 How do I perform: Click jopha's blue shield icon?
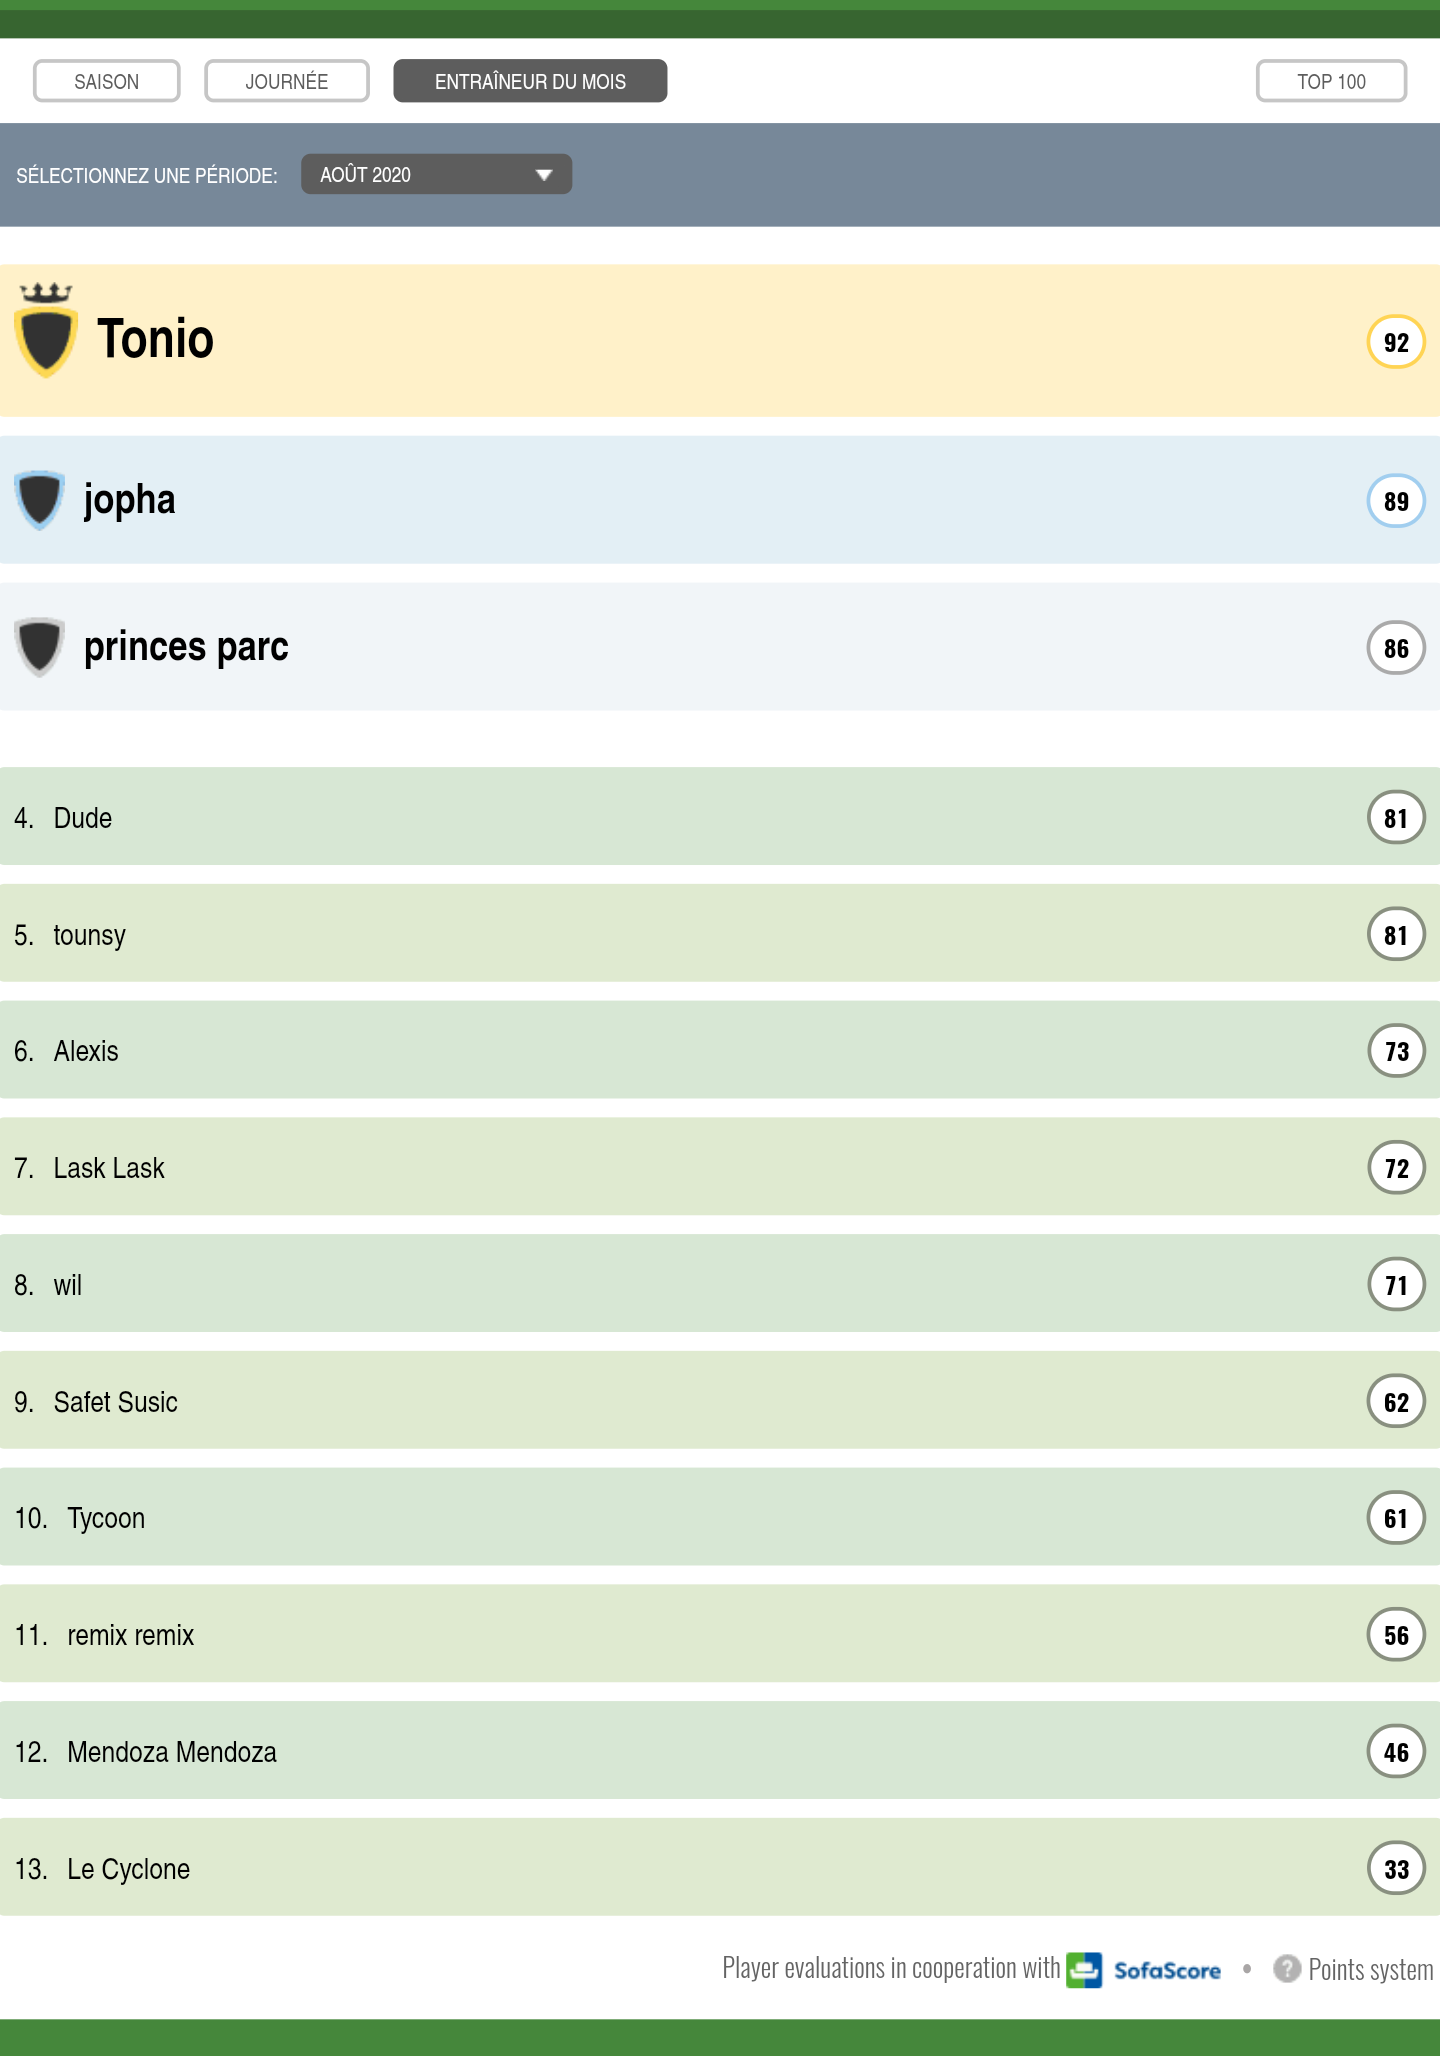pyautogui.click(x=40, y=499)
